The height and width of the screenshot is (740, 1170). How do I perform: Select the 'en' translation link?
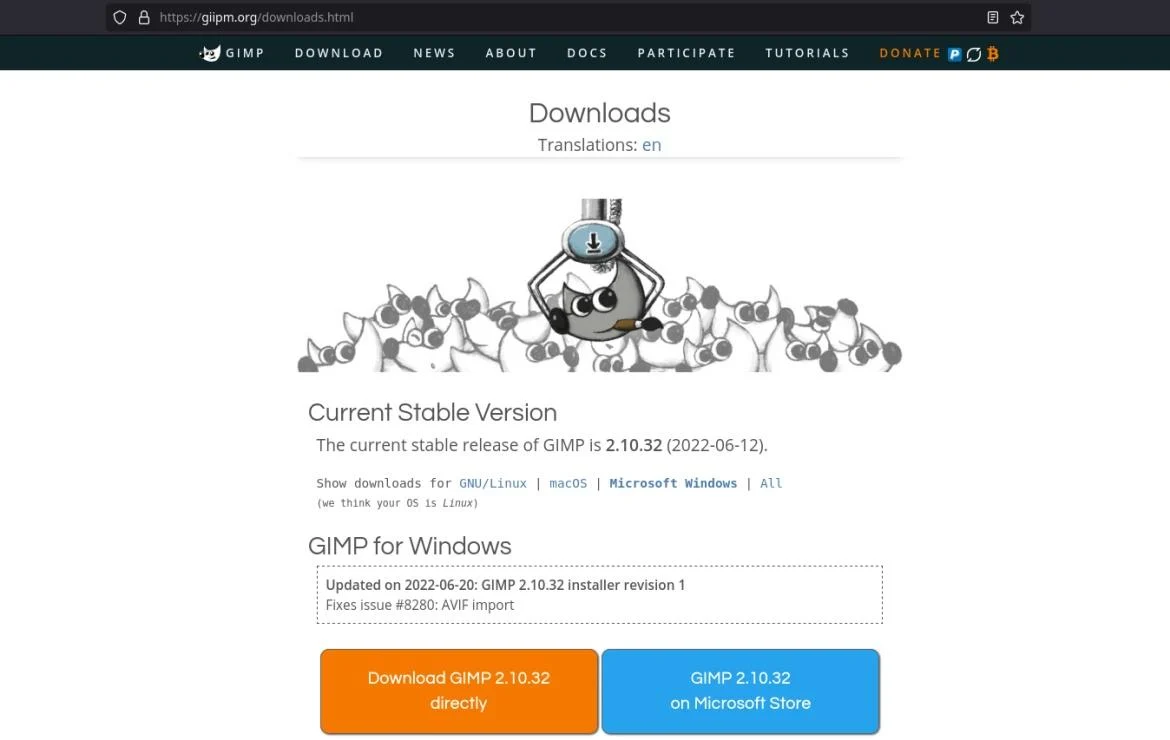(x=651, y=145)
